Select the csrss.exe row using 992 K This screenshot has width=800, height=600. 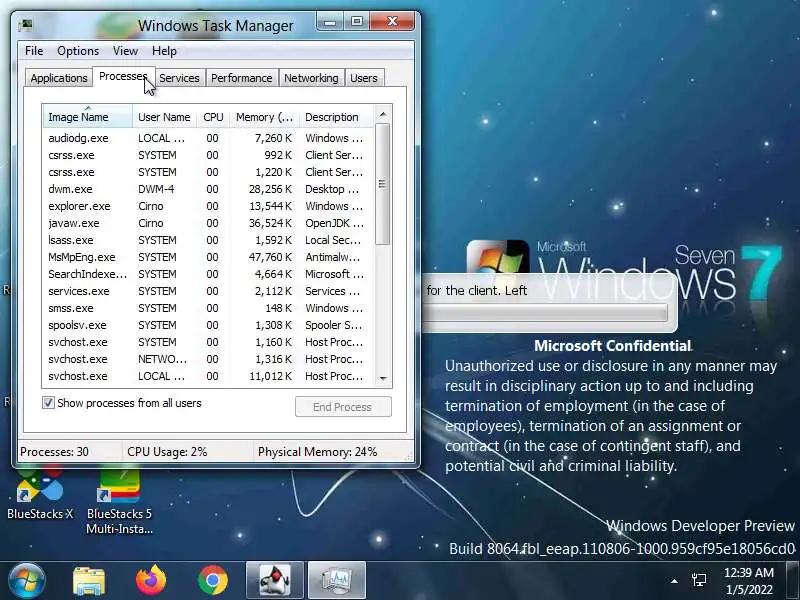coord(208,155)
